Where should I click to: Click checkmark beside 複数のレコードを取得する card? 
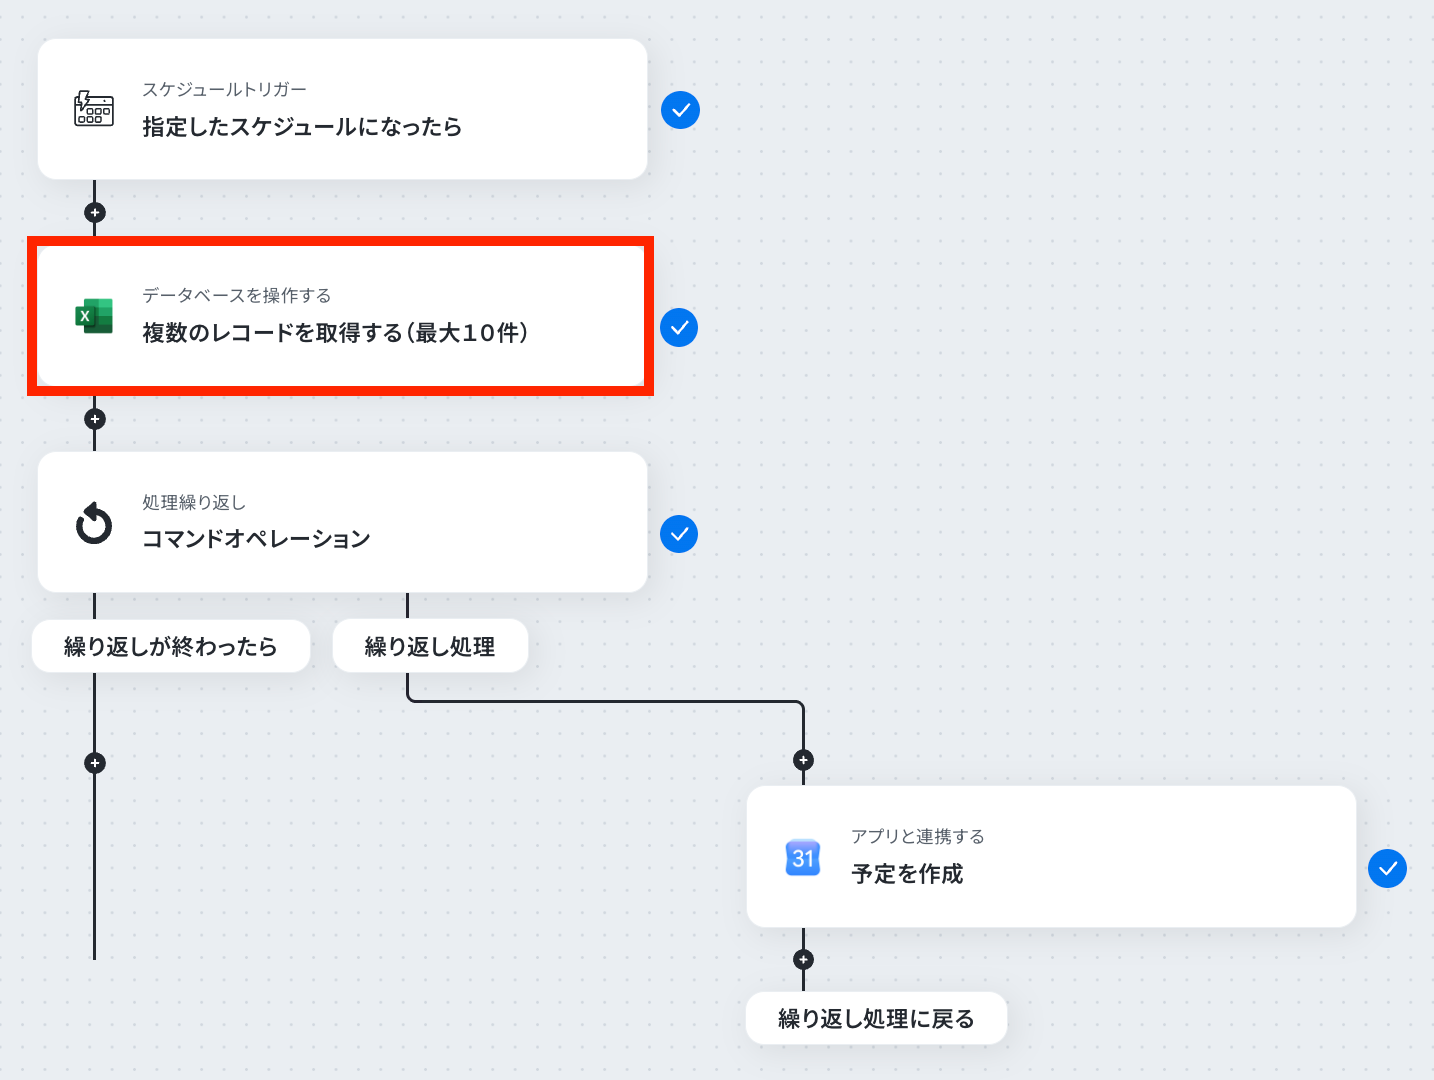point(679,327)
